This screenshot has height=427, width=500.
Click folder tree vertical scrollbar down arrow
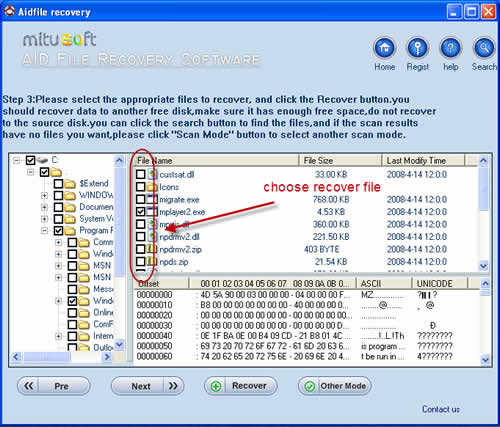pos(119,344)
